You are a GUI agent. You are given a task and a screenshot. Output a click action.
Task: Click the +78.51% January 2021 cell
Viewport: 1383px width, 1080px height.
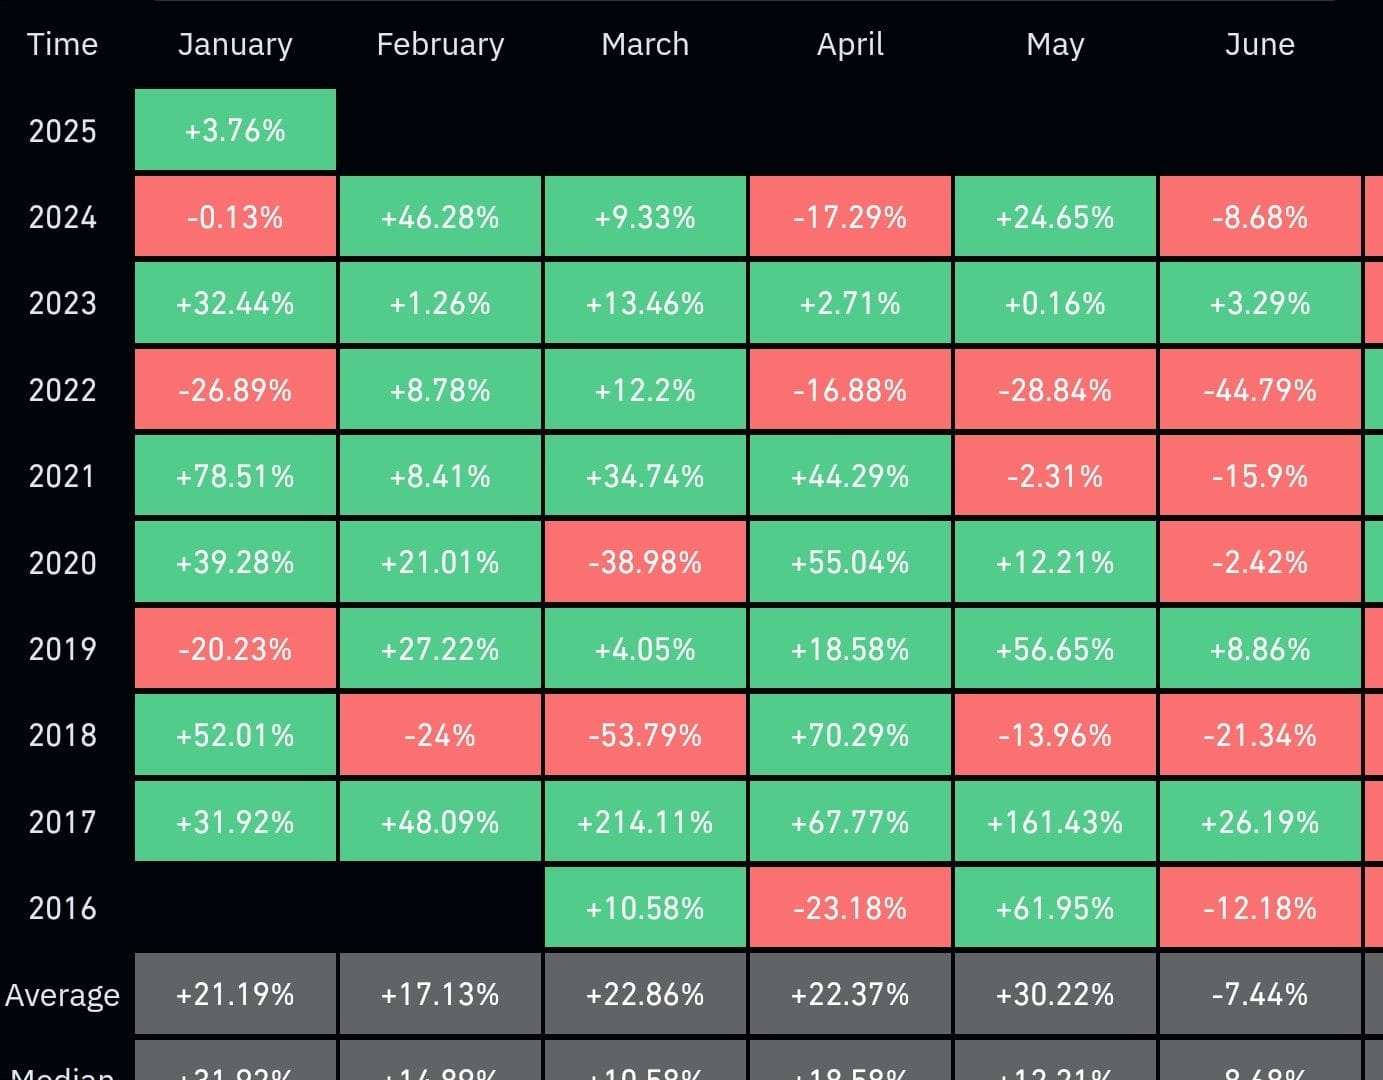[x=235, y=476]
